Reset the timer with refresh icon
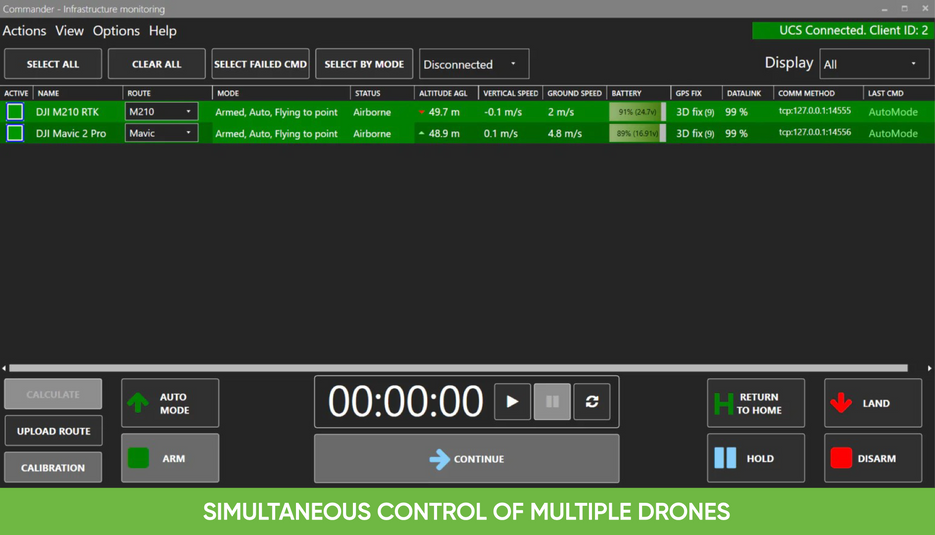Screen dimensions: 935x535 (x=592, y=402)
